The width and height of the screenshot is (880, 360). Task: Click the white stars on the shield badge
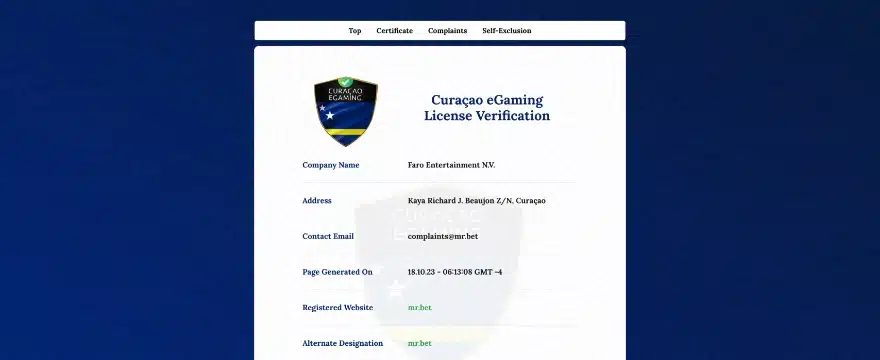pos(327,112)
